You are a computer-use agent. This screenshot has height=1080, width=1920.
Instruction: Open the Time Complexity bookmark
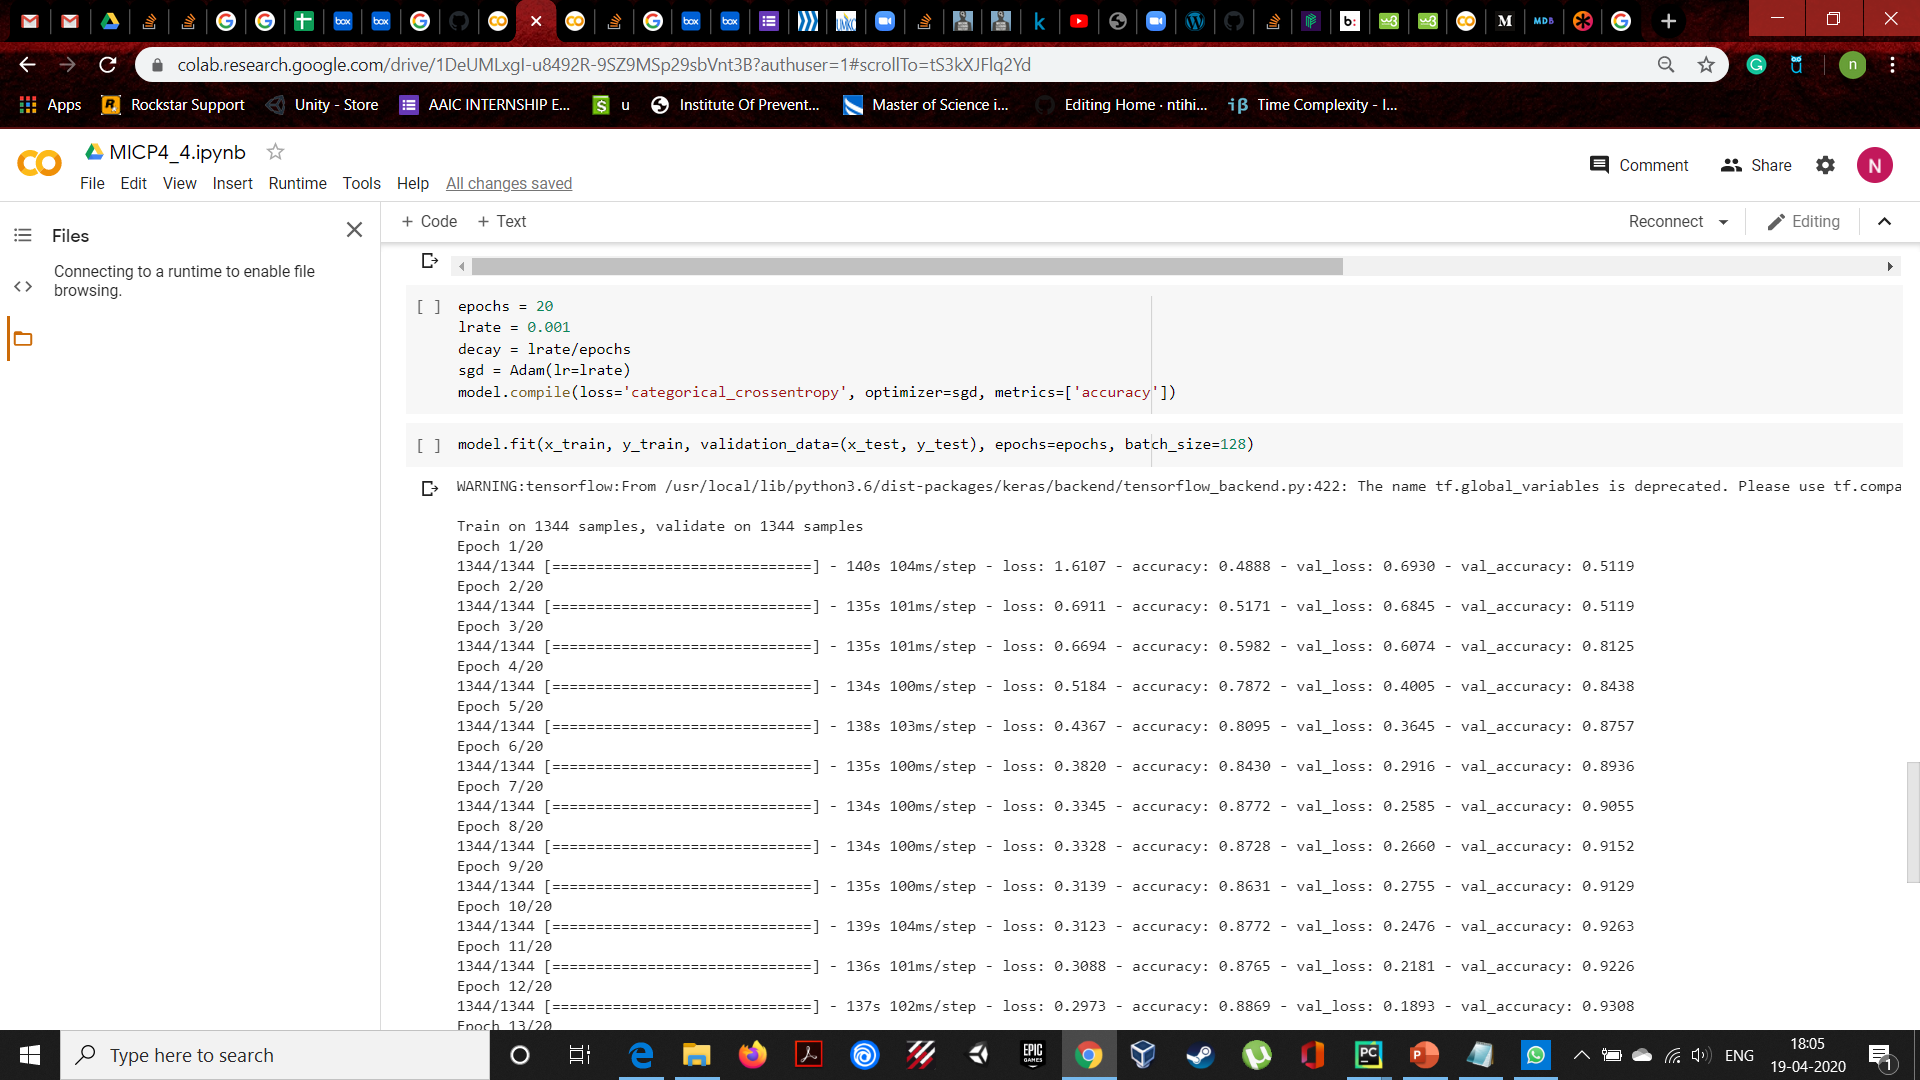[1313, 105]
